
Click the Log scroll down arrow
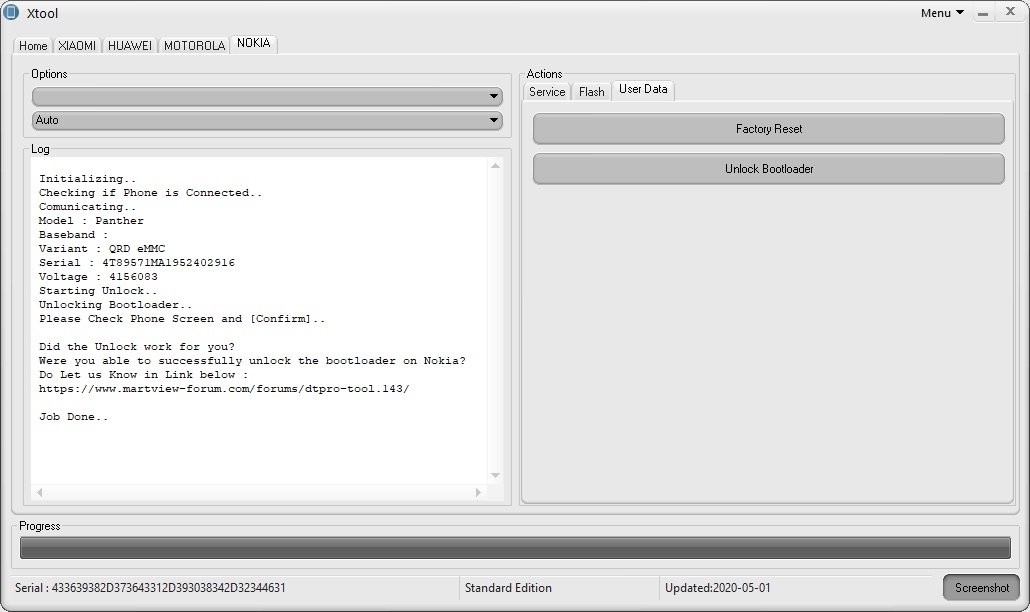click(495, 476)
